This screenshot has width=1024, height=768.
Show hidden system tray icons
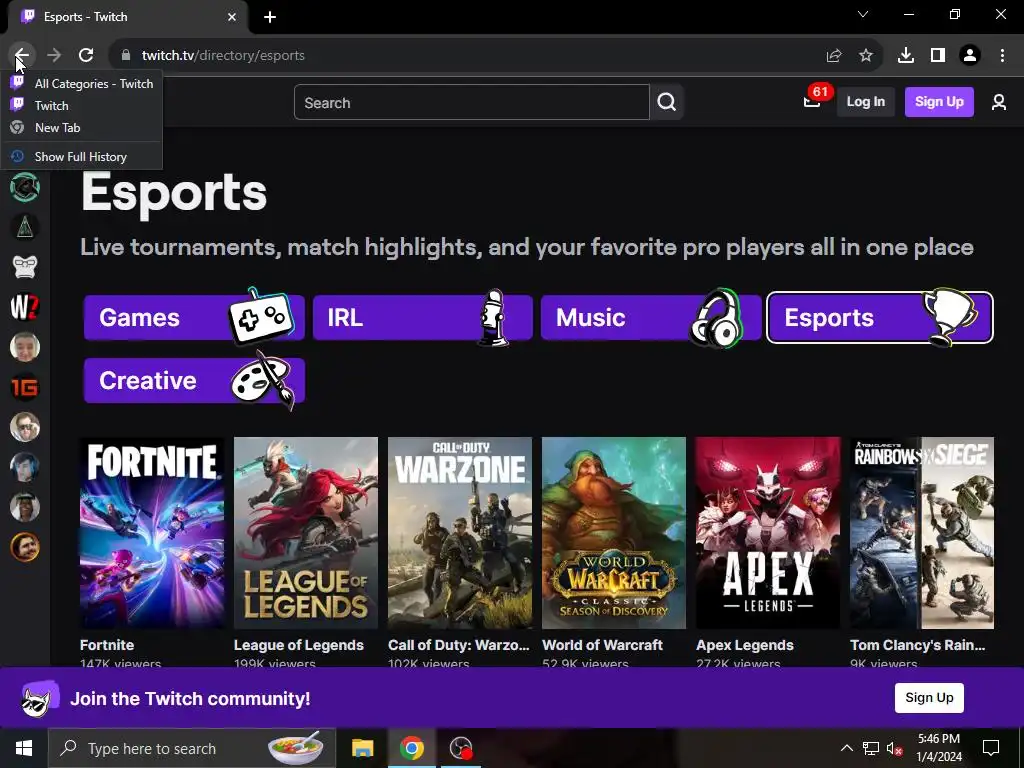click(846, 748)
